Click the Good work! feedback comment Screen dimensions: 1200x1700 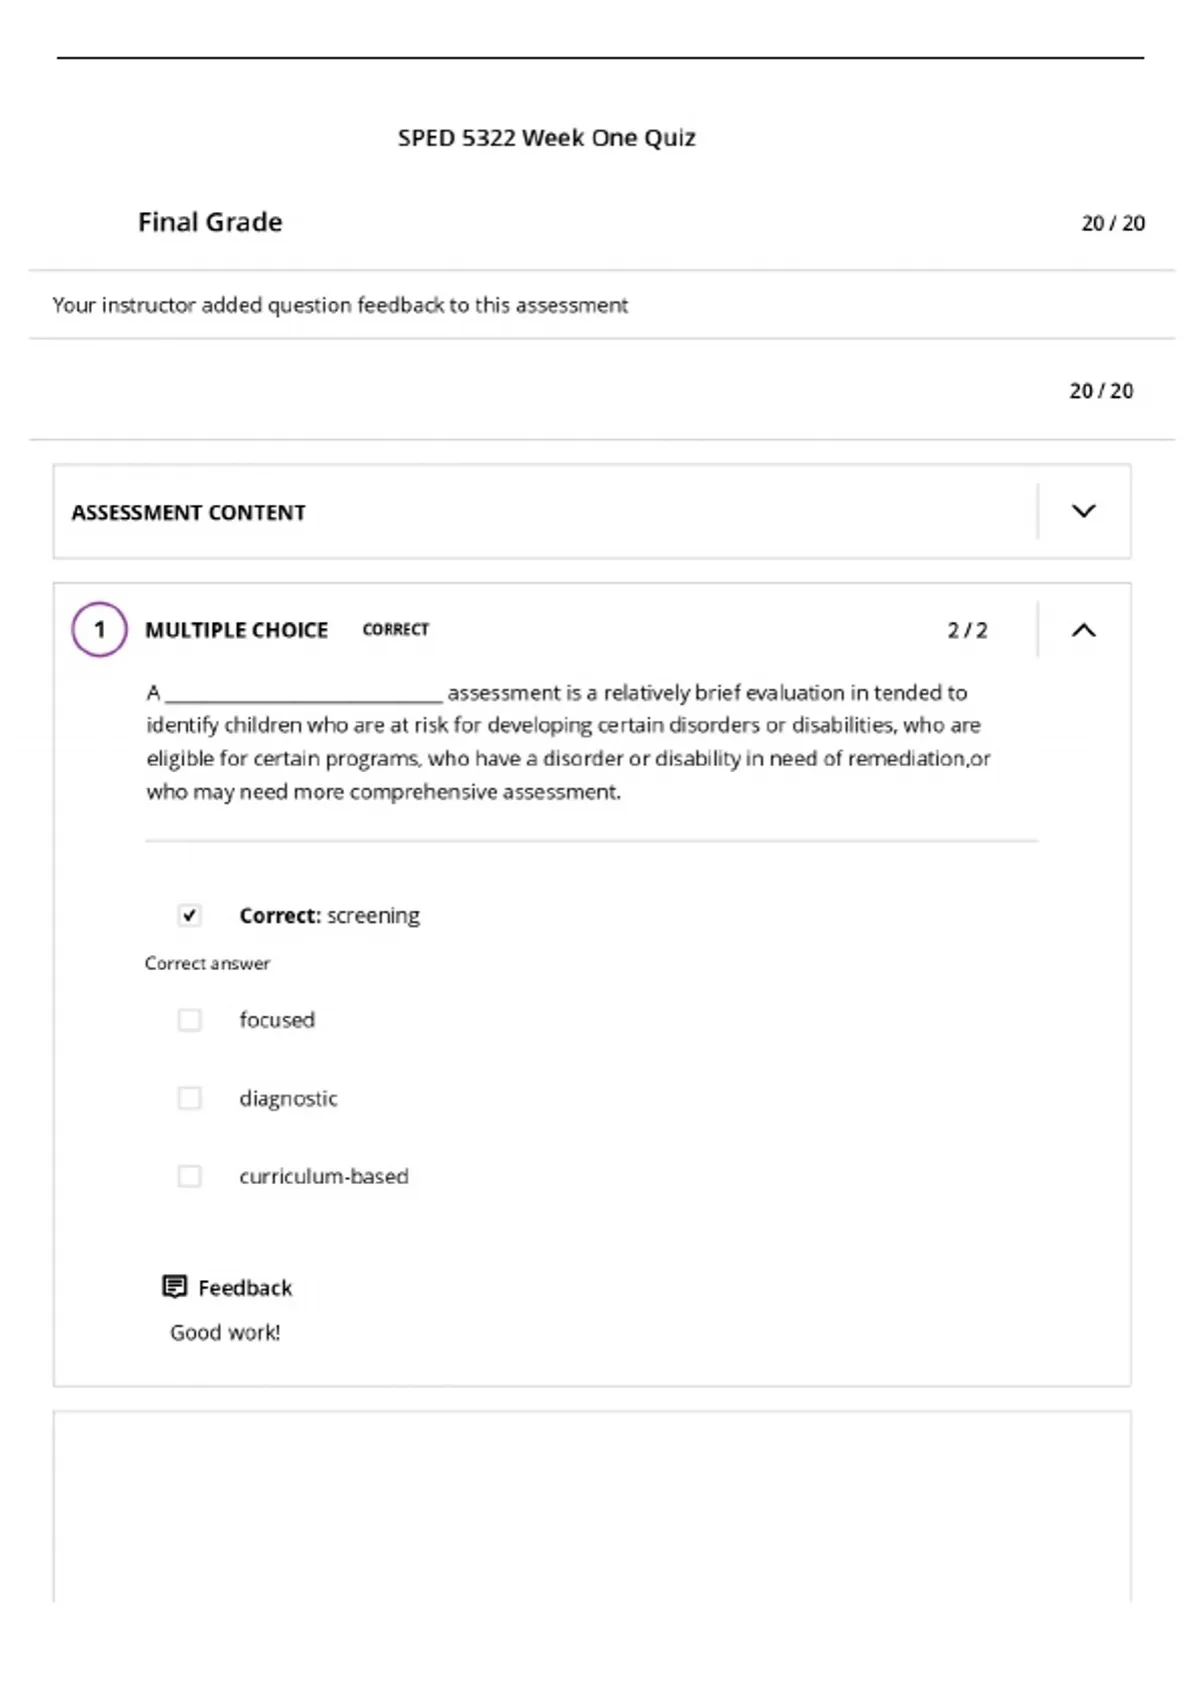point(225,1332)
